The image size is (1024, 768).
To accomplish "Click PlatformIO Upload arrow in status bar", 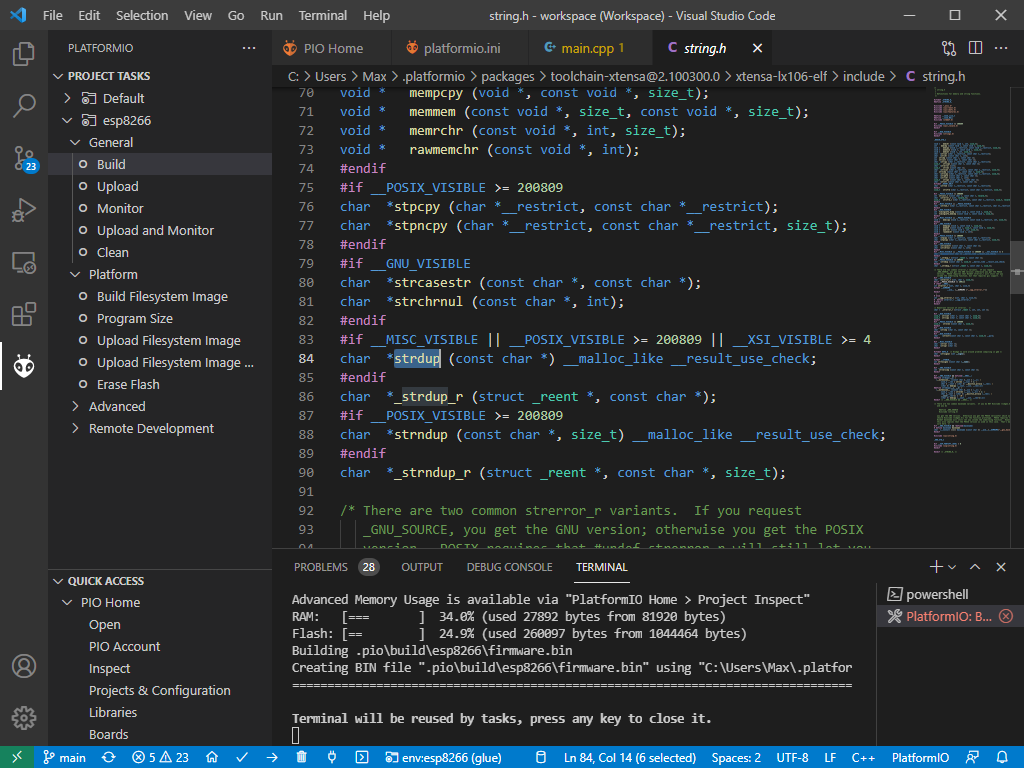I will [x=273, y=758].
